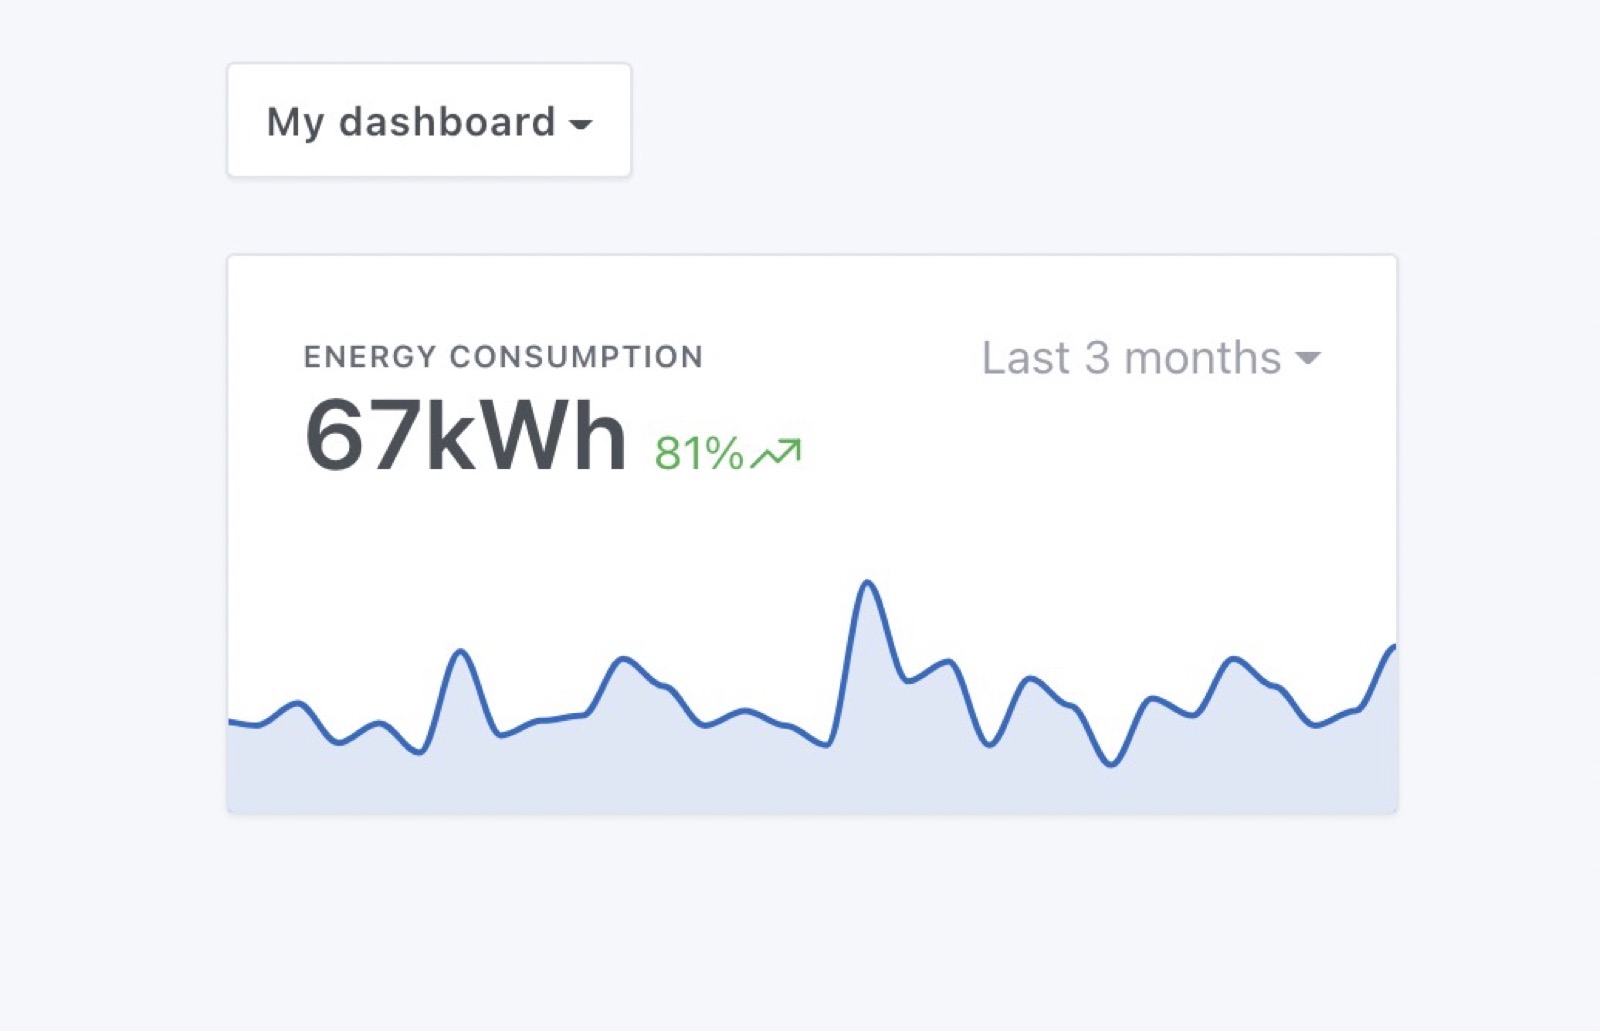Click the lowest dip on the chart line
Image resolution: width=1600 pixels, height=1031 pixels.
pyautogui.click(x=1111, y=765)
